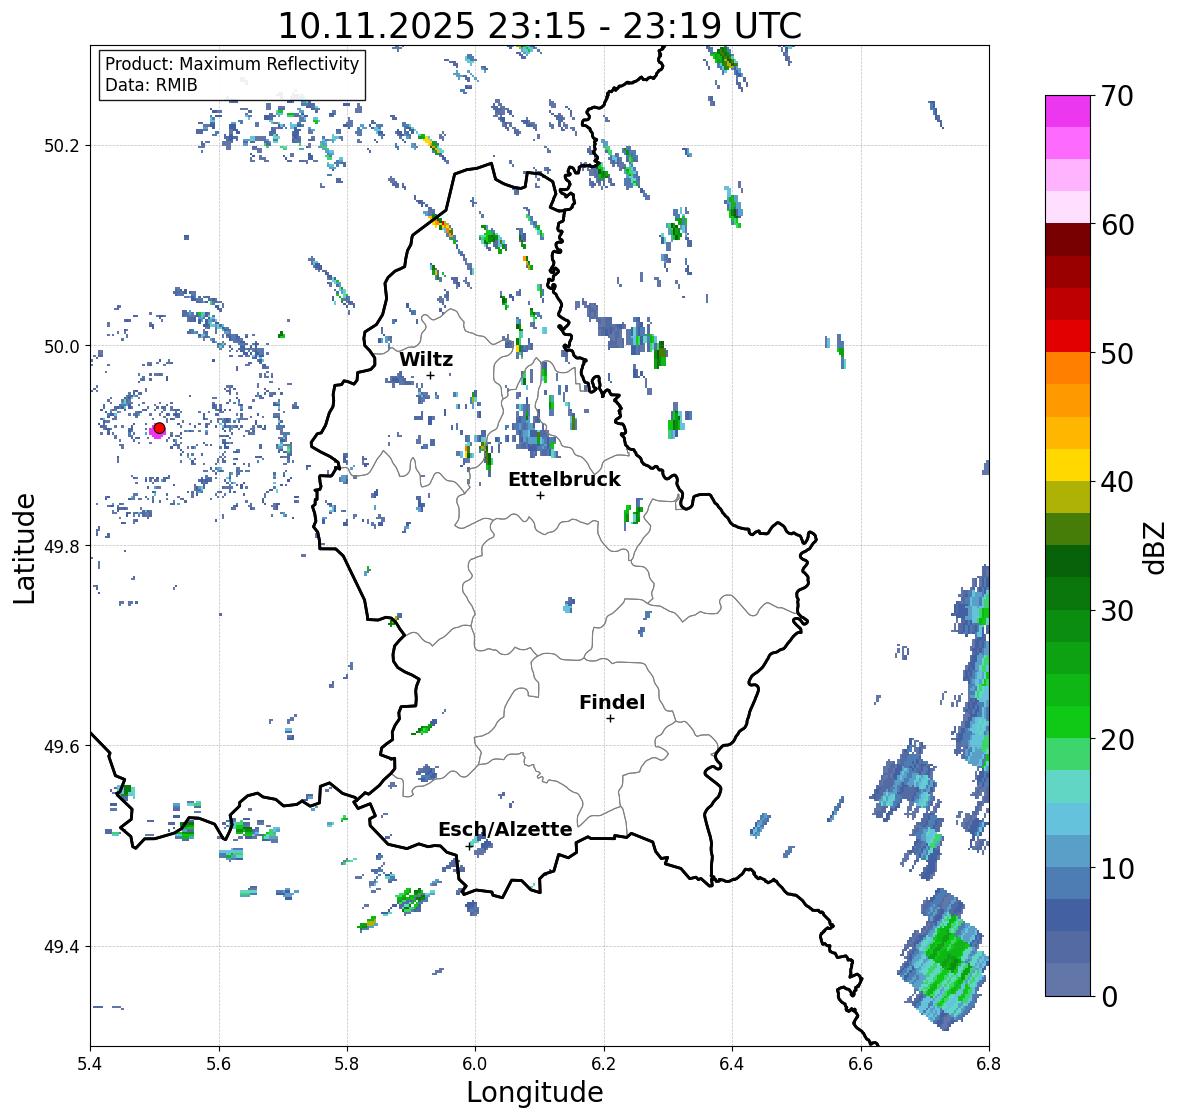1179x1117 pixels.
Task: Select the Esch/Alzette station label
Action: (x=505, y=829)
